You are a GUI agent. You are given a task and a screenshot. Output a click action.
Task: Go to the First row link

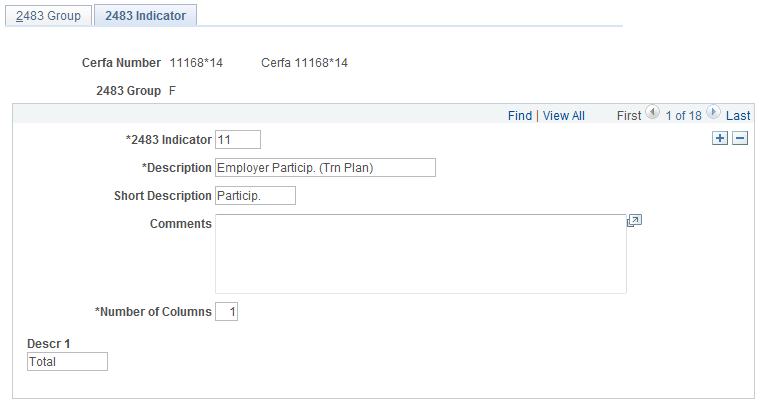click(629, 116)
